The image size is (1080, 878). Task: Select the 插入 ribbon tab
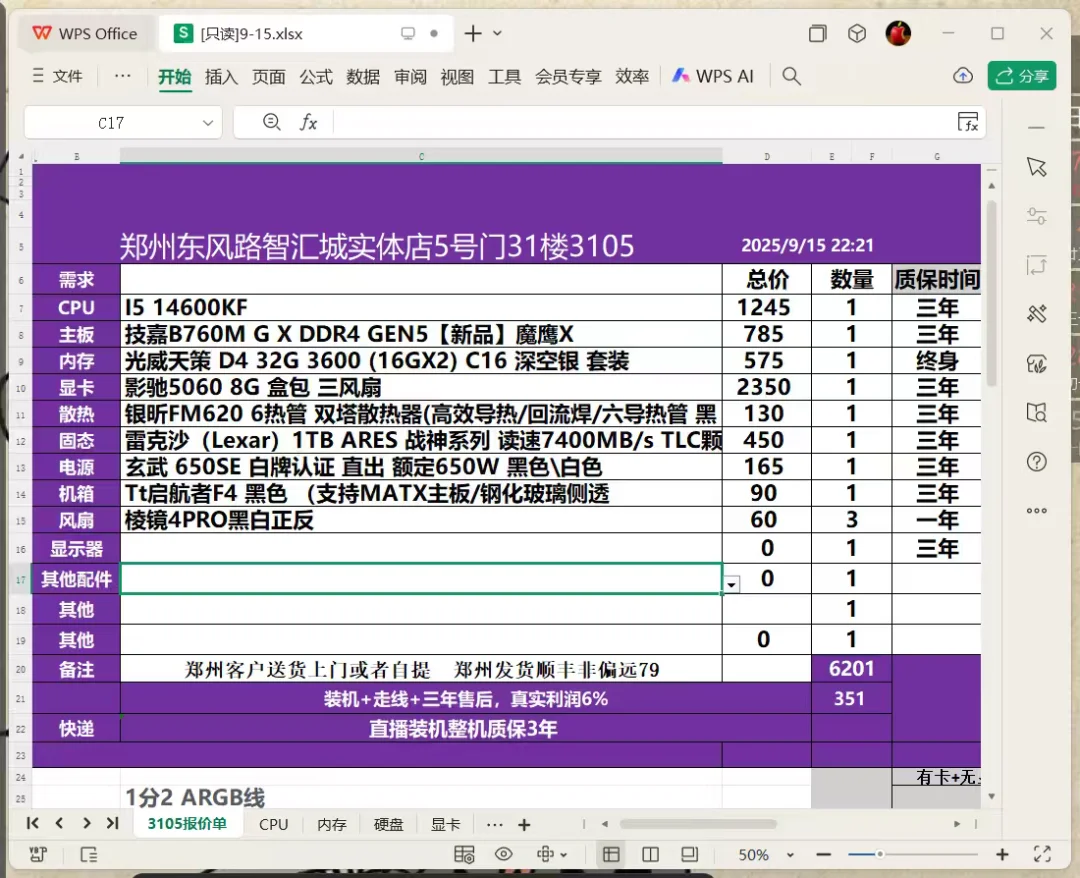[221, 76]
